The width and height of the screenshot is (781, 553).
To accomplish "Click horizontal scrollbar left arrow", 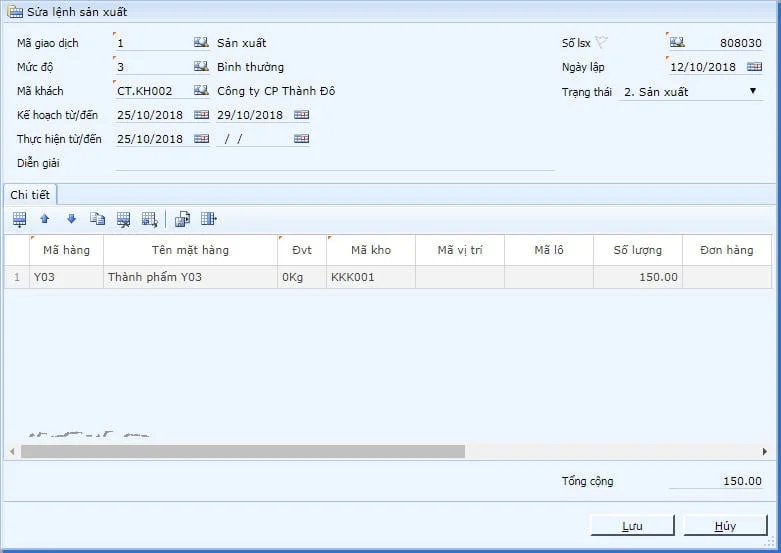I will pos(12,452).
